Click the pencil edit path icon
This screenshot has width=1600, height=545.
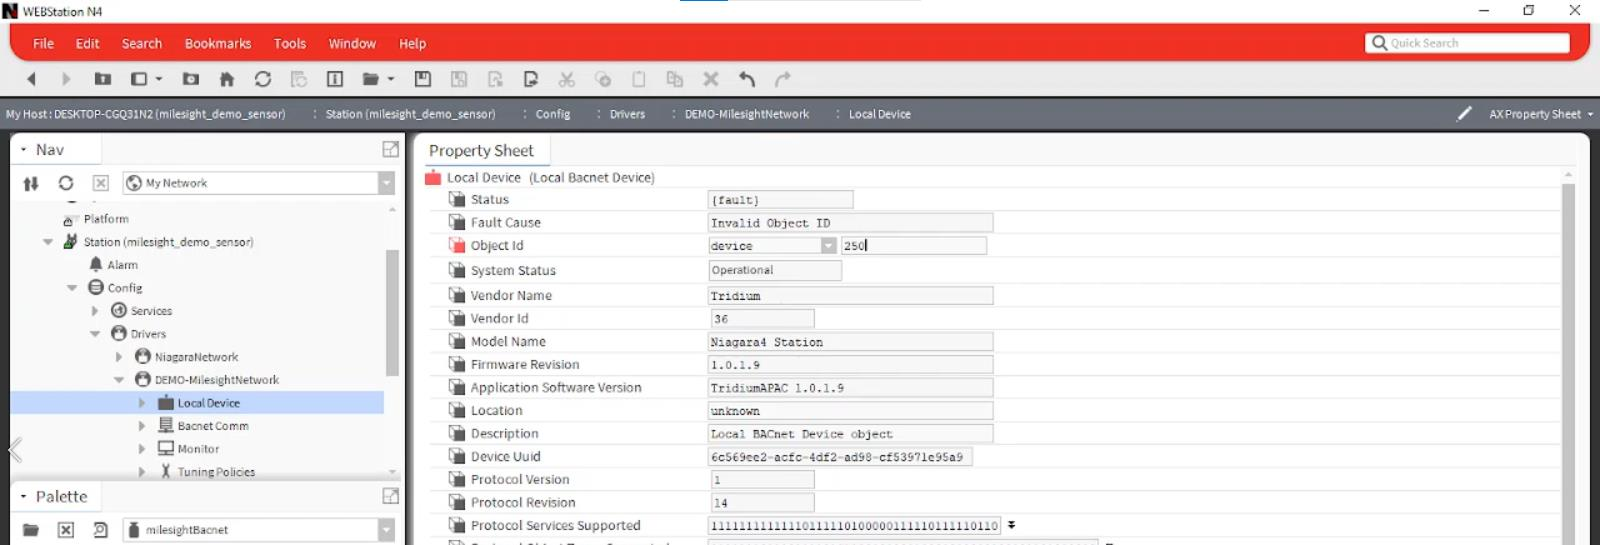pos(1465,114)
